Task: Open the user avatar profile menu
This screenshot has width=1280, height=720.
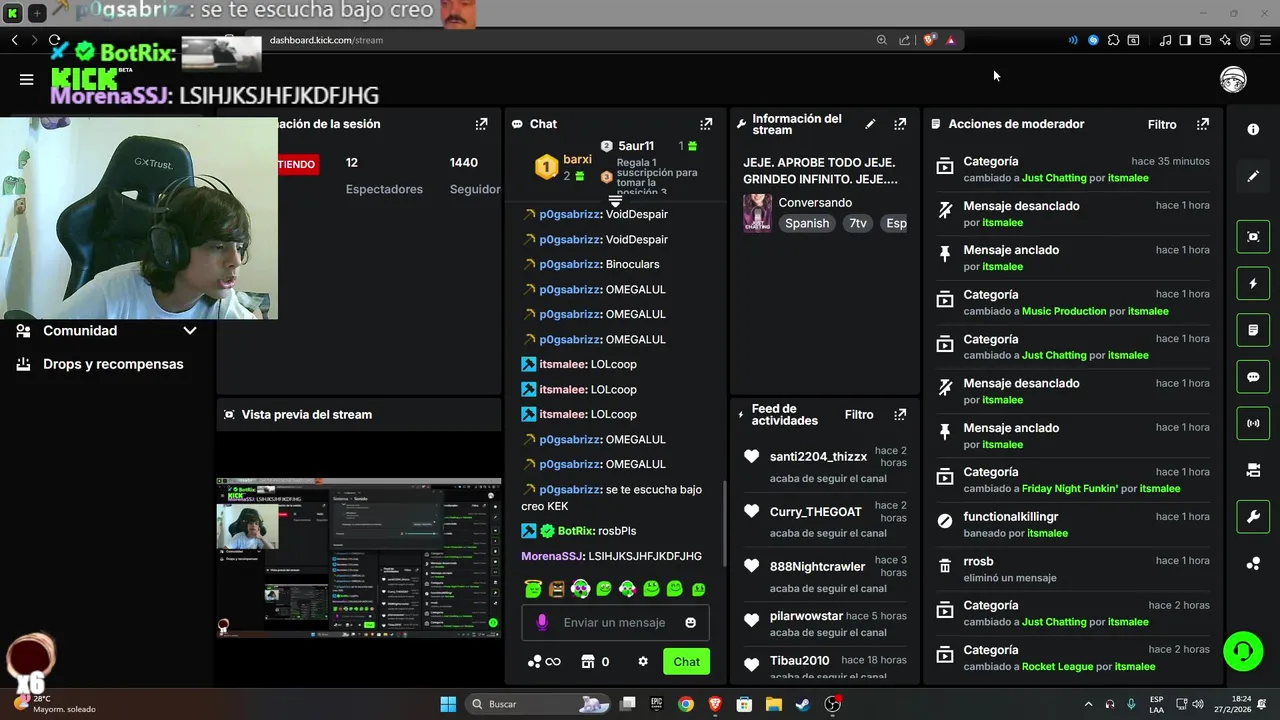Action: pyautogui.click(x=1233, y=80)
